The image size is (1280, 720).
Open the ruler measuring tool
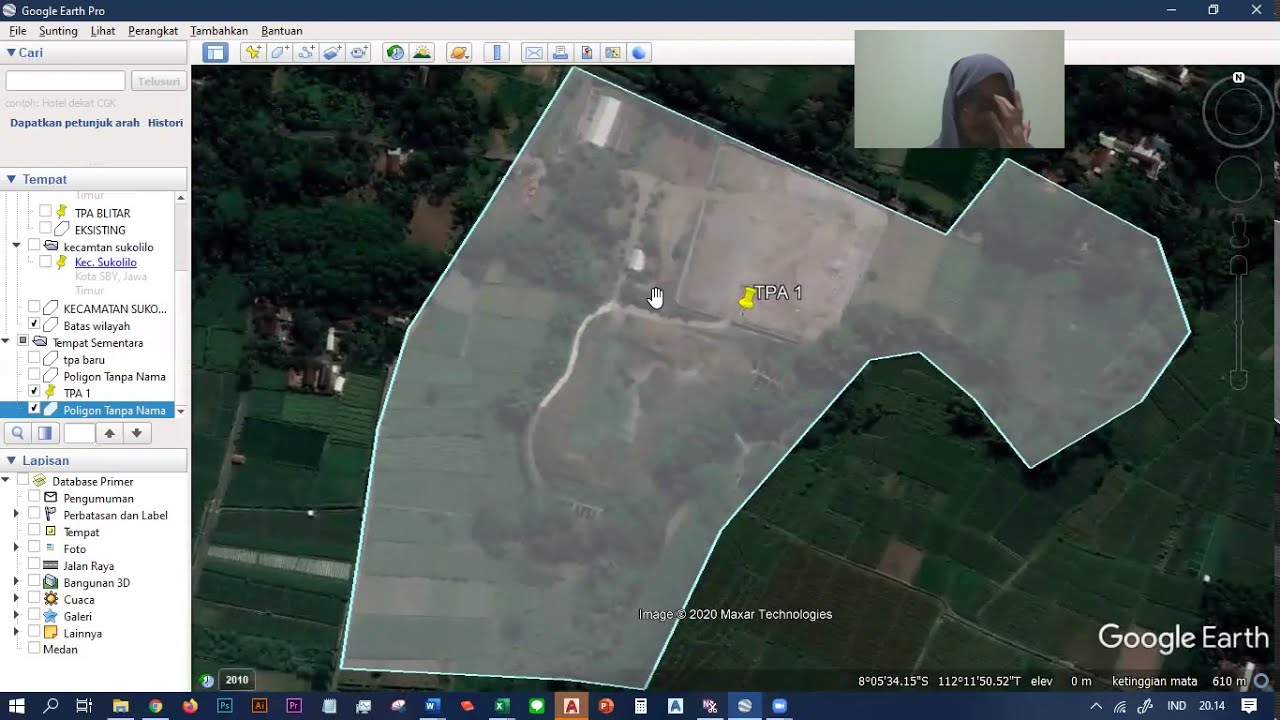click(497, 52)
